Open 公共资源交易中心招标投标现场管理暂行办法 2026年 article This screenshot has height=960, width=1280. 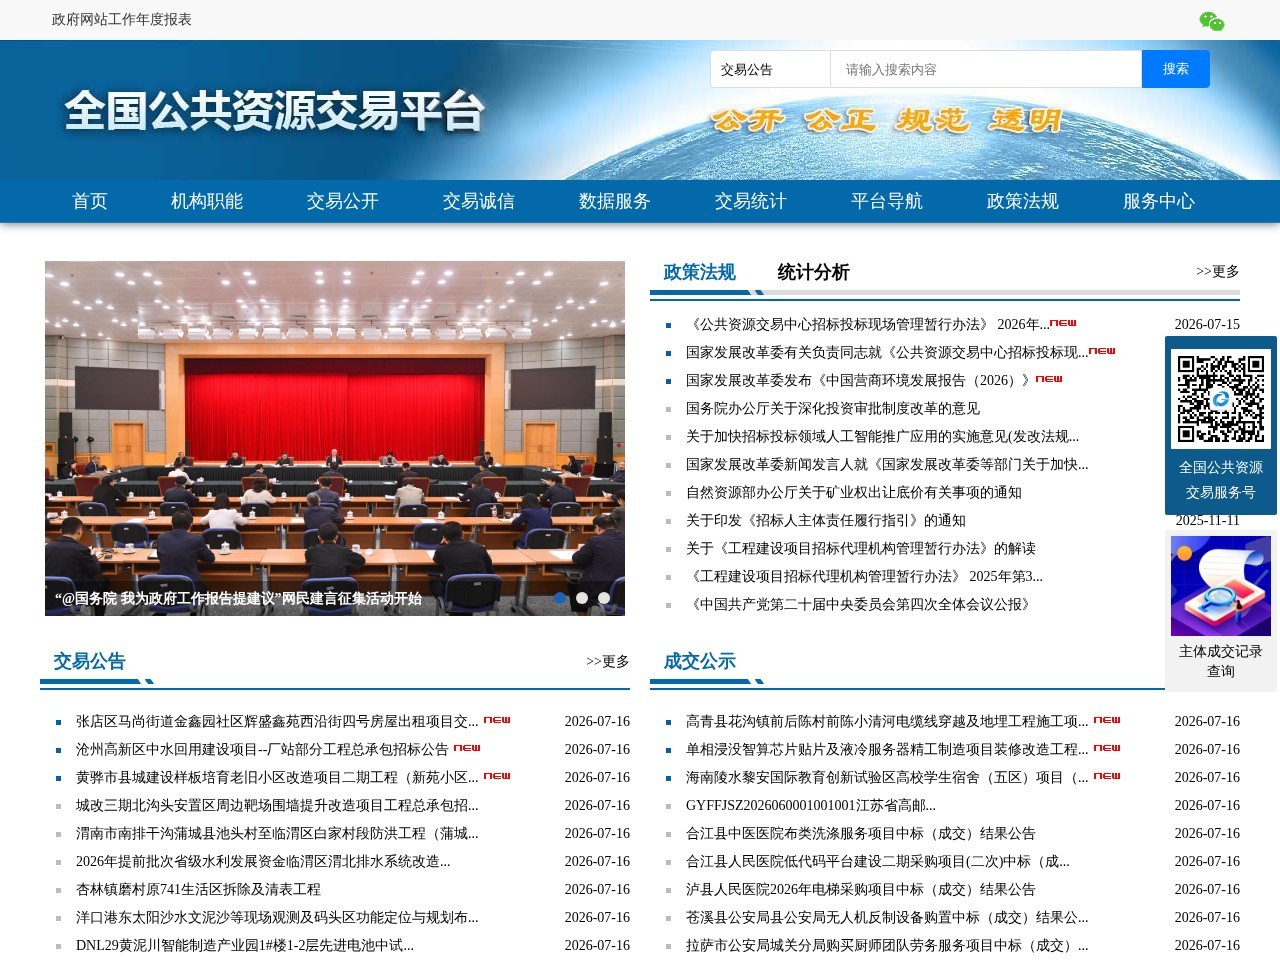point(868,324)
